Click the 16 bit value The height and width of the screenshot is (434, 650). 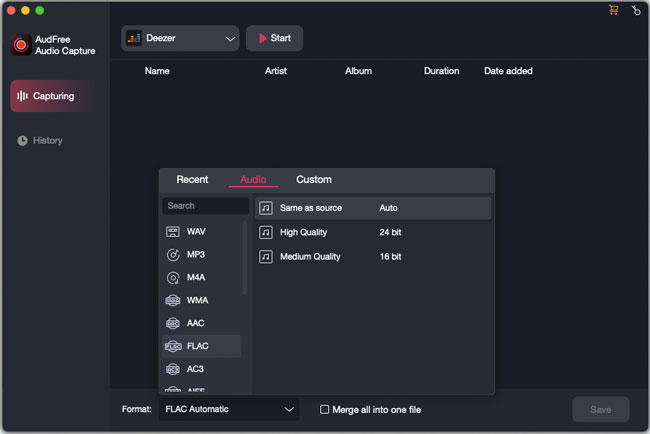(390, 257)
